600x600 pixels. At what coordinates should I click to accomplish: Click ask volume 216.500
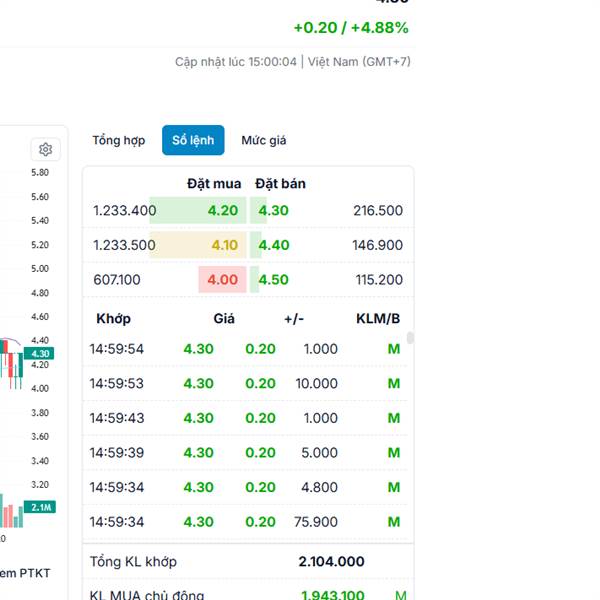(x=378, y=210)
